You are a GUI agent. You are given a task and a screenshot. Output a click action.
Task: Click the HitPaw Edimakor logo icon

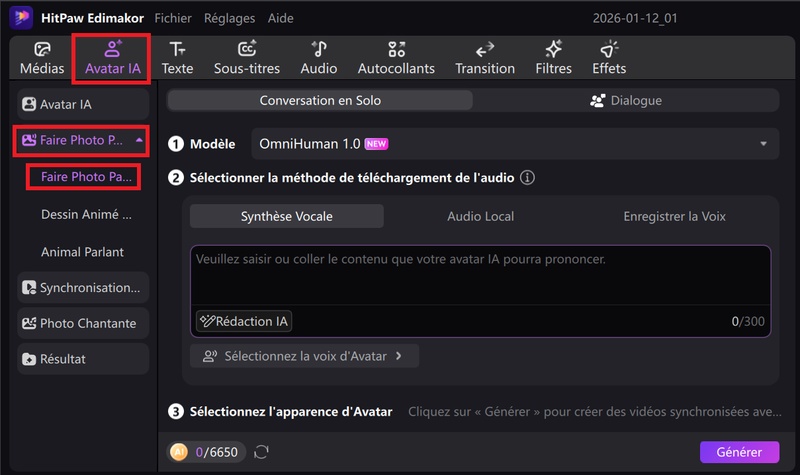[x=21, y=17]
